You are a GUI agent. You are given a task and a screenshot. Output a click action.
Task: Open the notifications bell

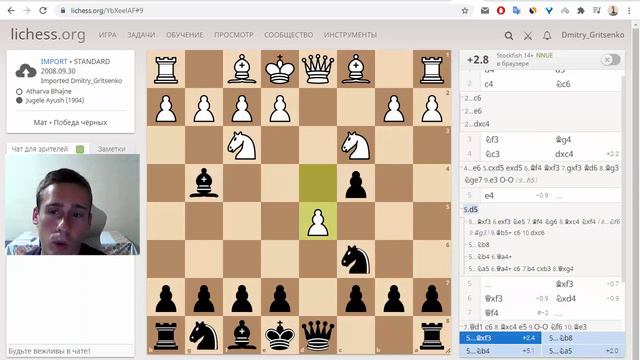pos(547,36)
